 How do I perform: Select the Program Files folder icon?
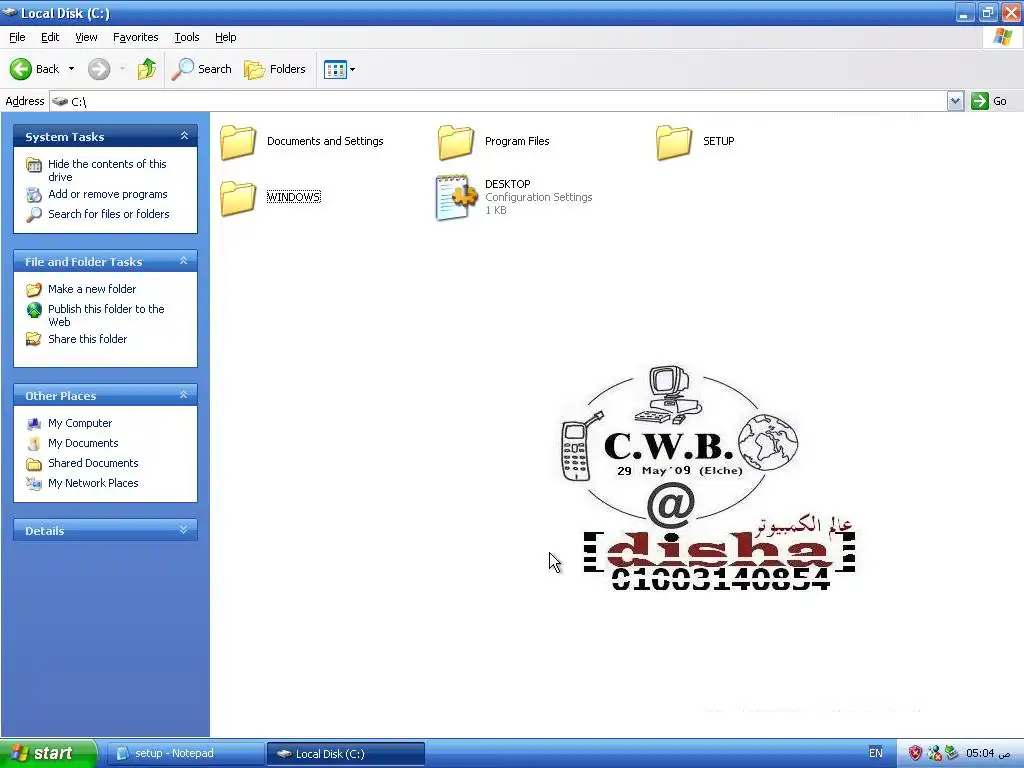click(456, 142)
